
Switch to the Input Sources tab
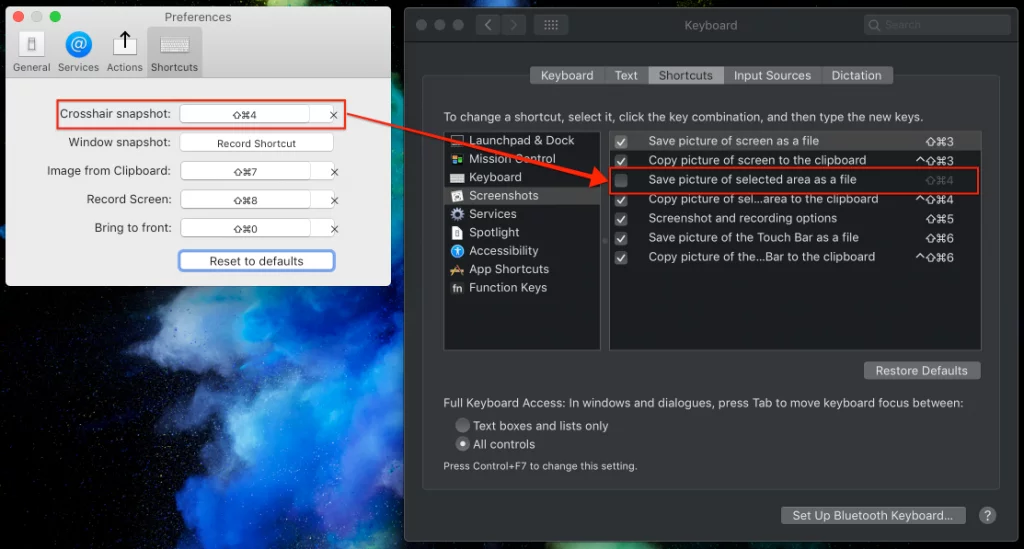(772, 75)
